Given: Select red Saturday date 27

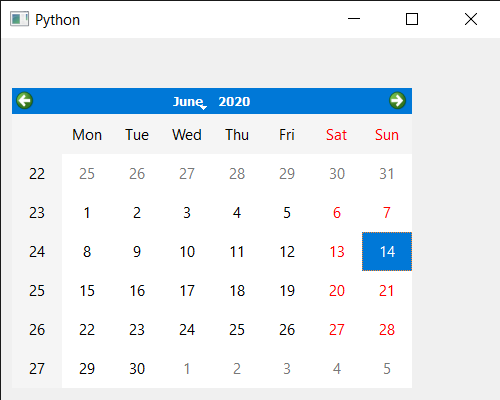Looking at the screenshot, I should click(x=337, y=330).
